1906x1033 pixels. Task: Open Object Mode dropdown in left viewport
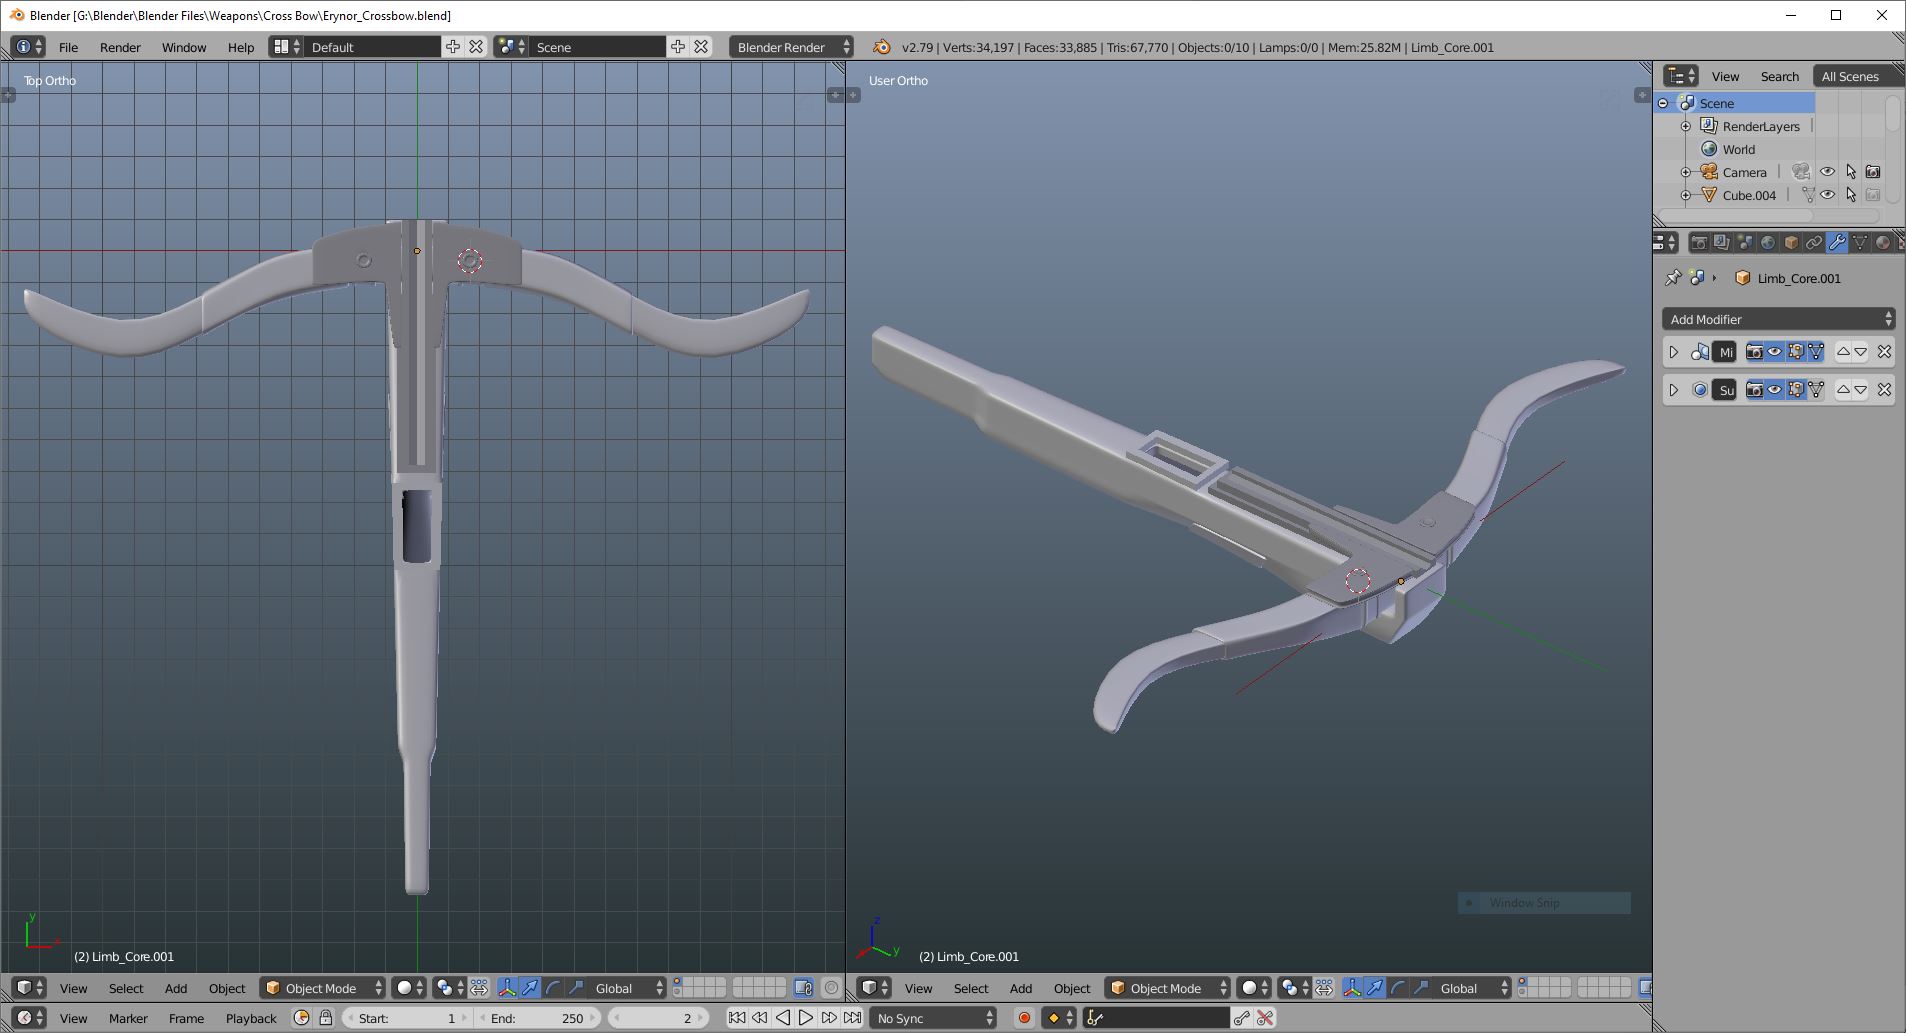323,988
